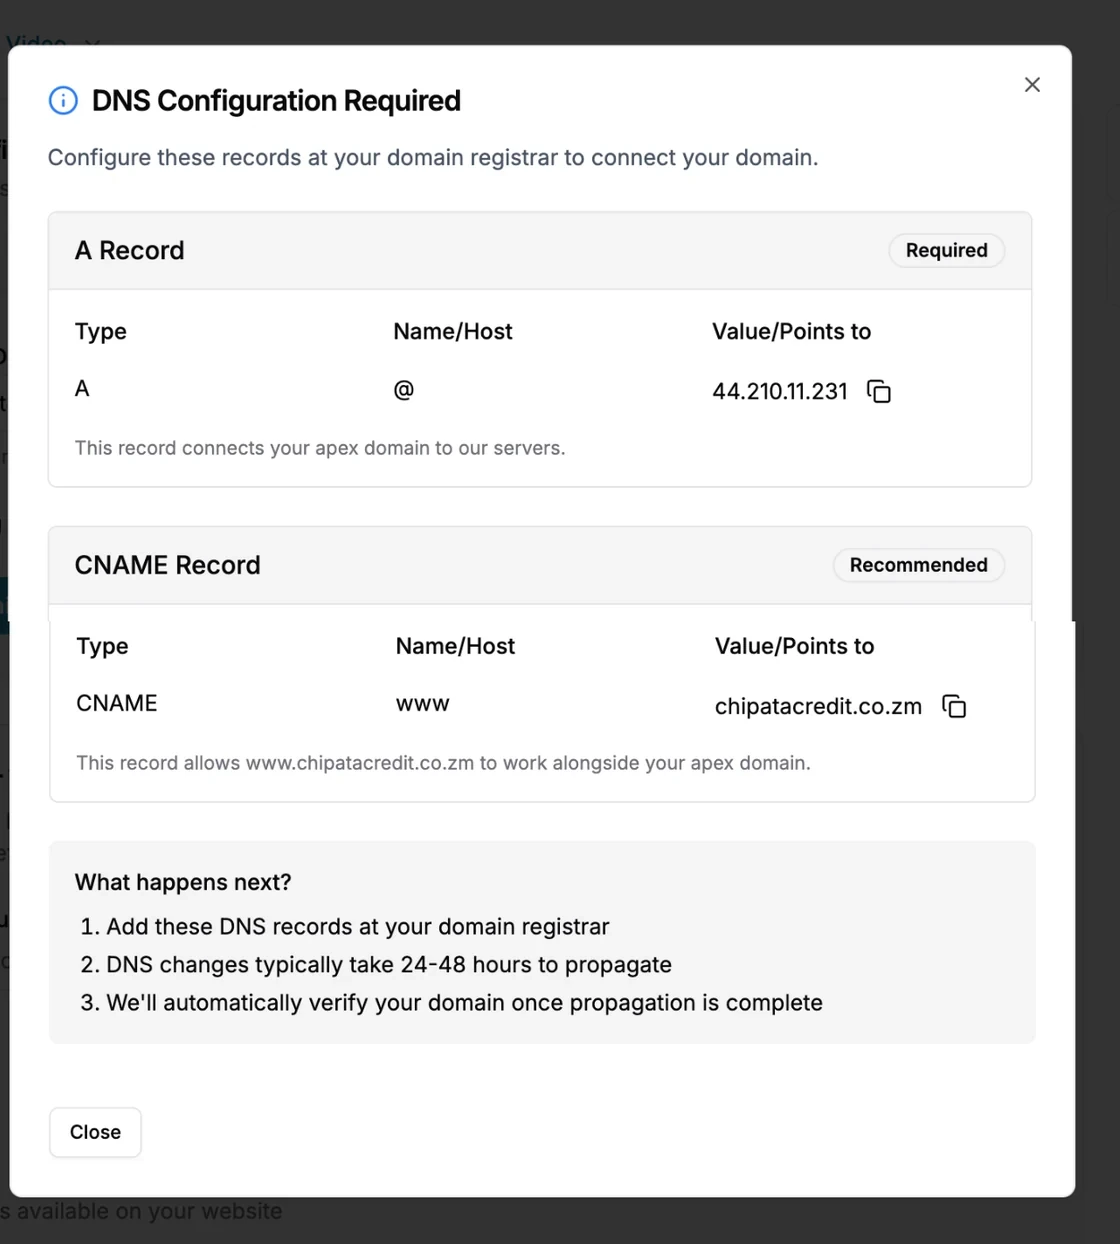Screen dimensions: 1120x1244
Task: Click Value/Points to header in A Record
Action: coord(791,332)
